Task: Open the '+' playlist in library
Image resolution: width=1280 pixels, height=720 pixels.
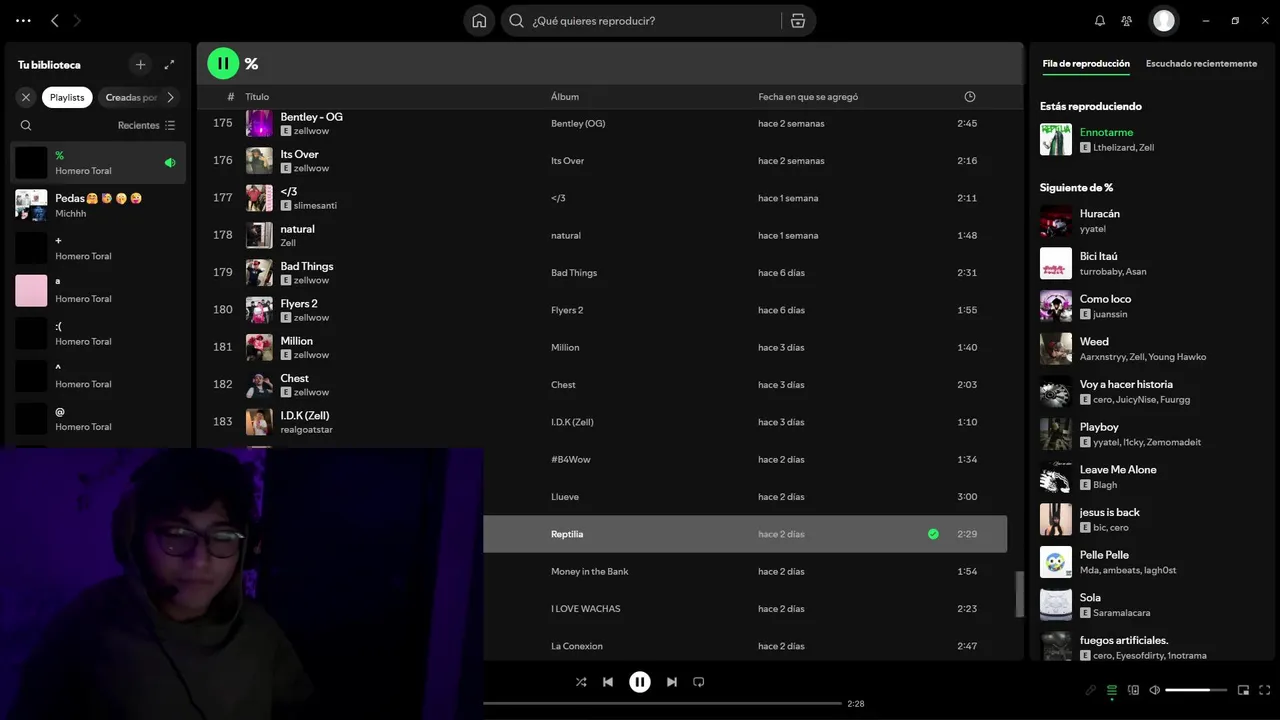Action: [98, 248]
